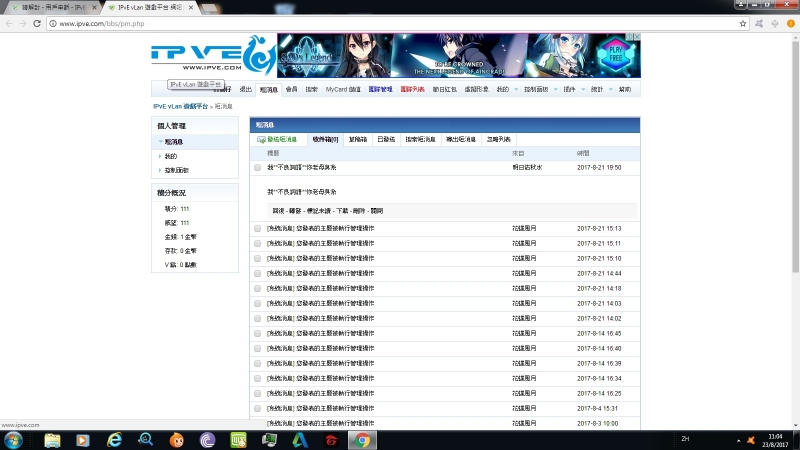Click the IPvE logo in the header

(x=212, y=56)
